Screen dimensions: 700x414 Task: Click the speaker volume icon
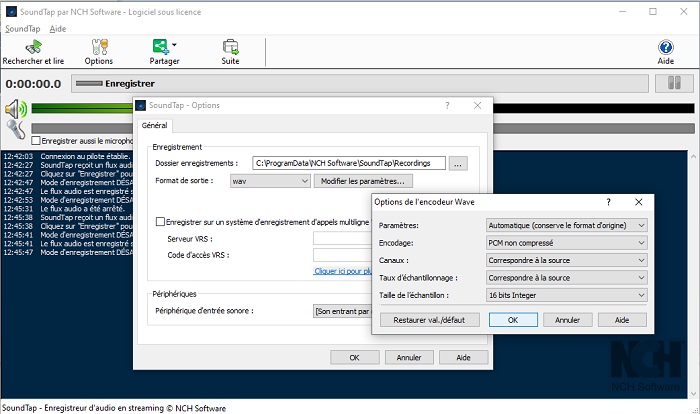pyautogui.click(x=16, y=109)
